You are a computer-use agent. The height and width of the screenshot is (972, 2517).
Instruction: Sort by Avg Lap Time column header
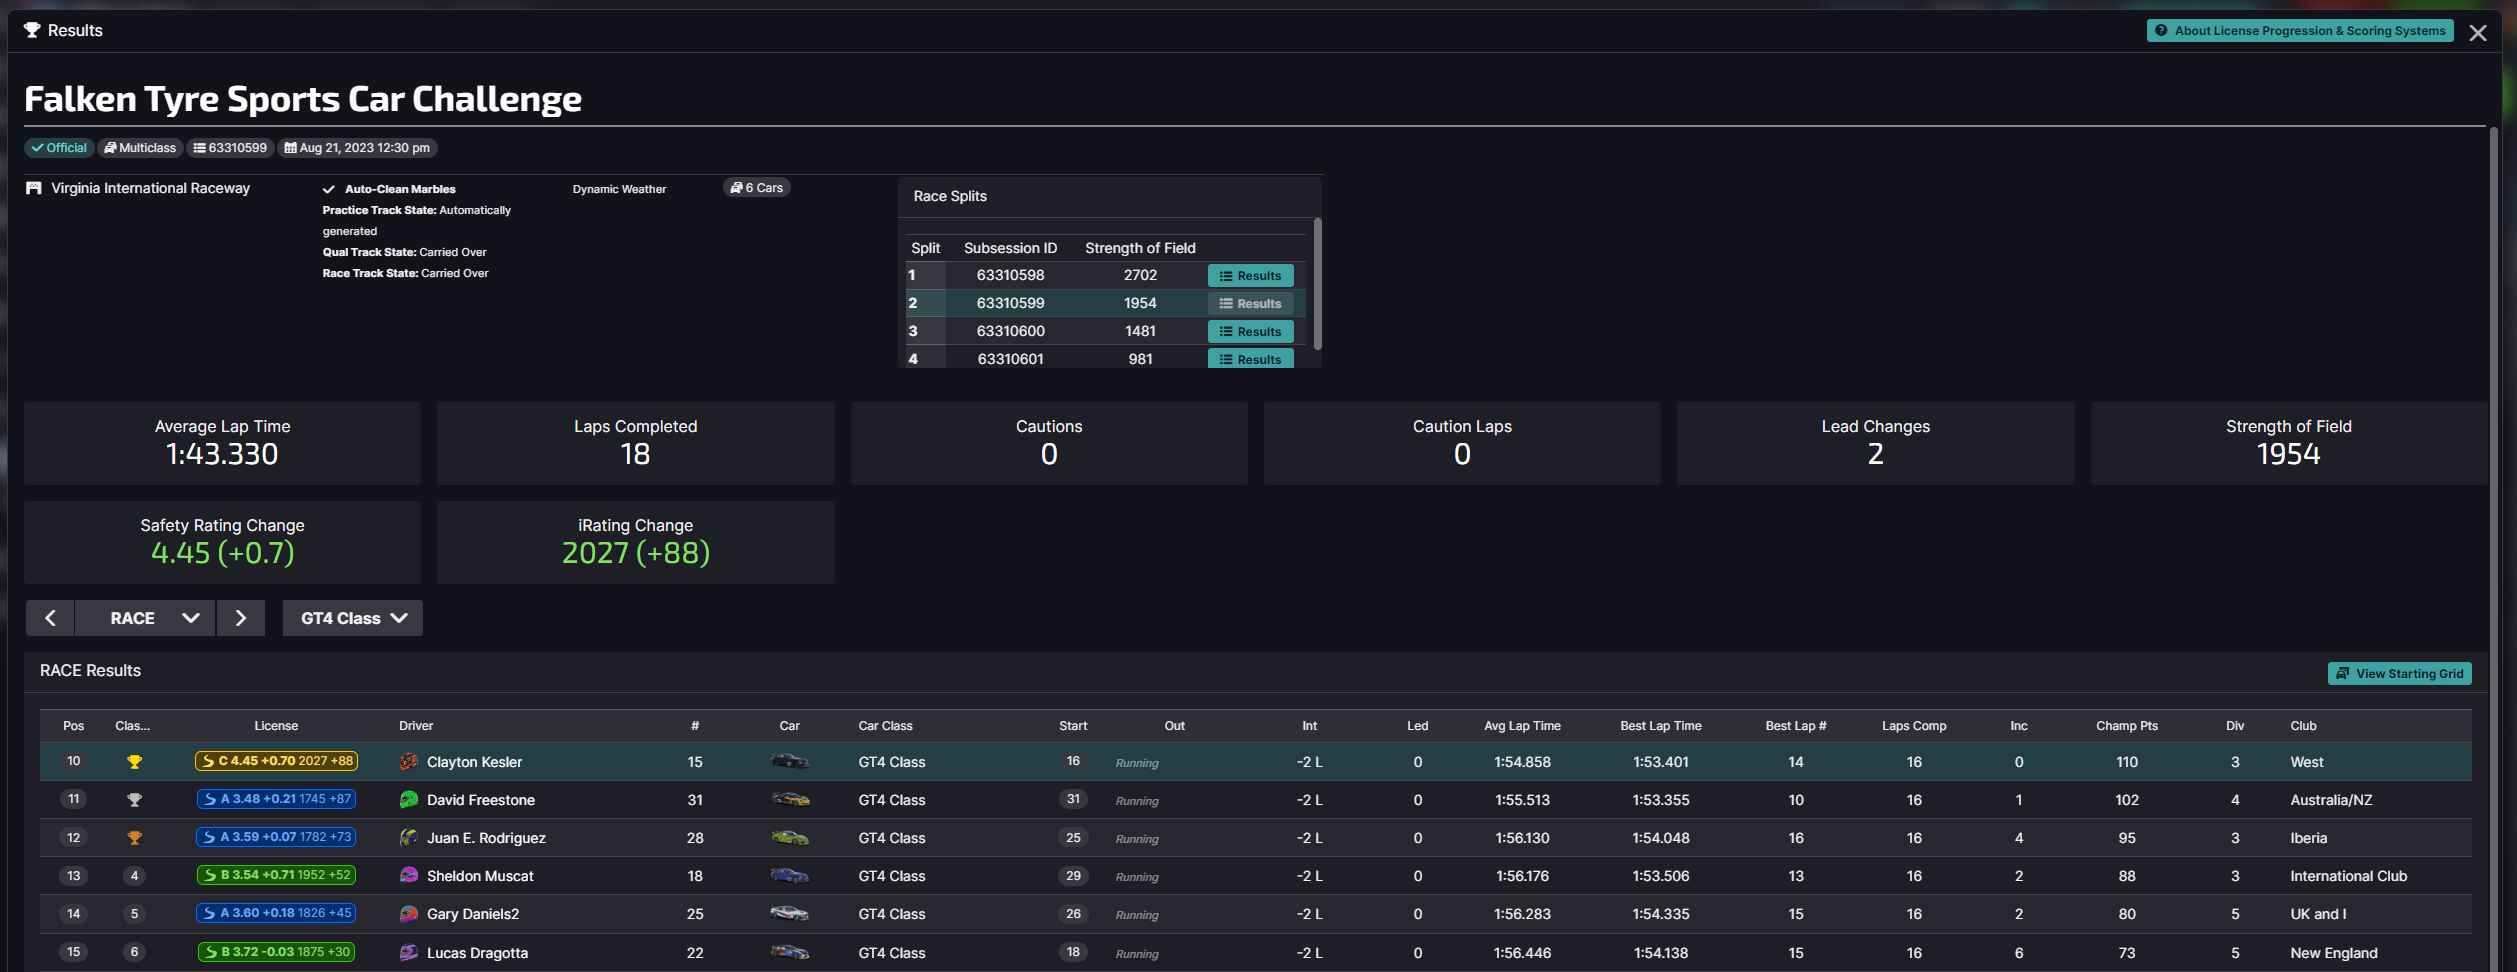pos(1522,726)
